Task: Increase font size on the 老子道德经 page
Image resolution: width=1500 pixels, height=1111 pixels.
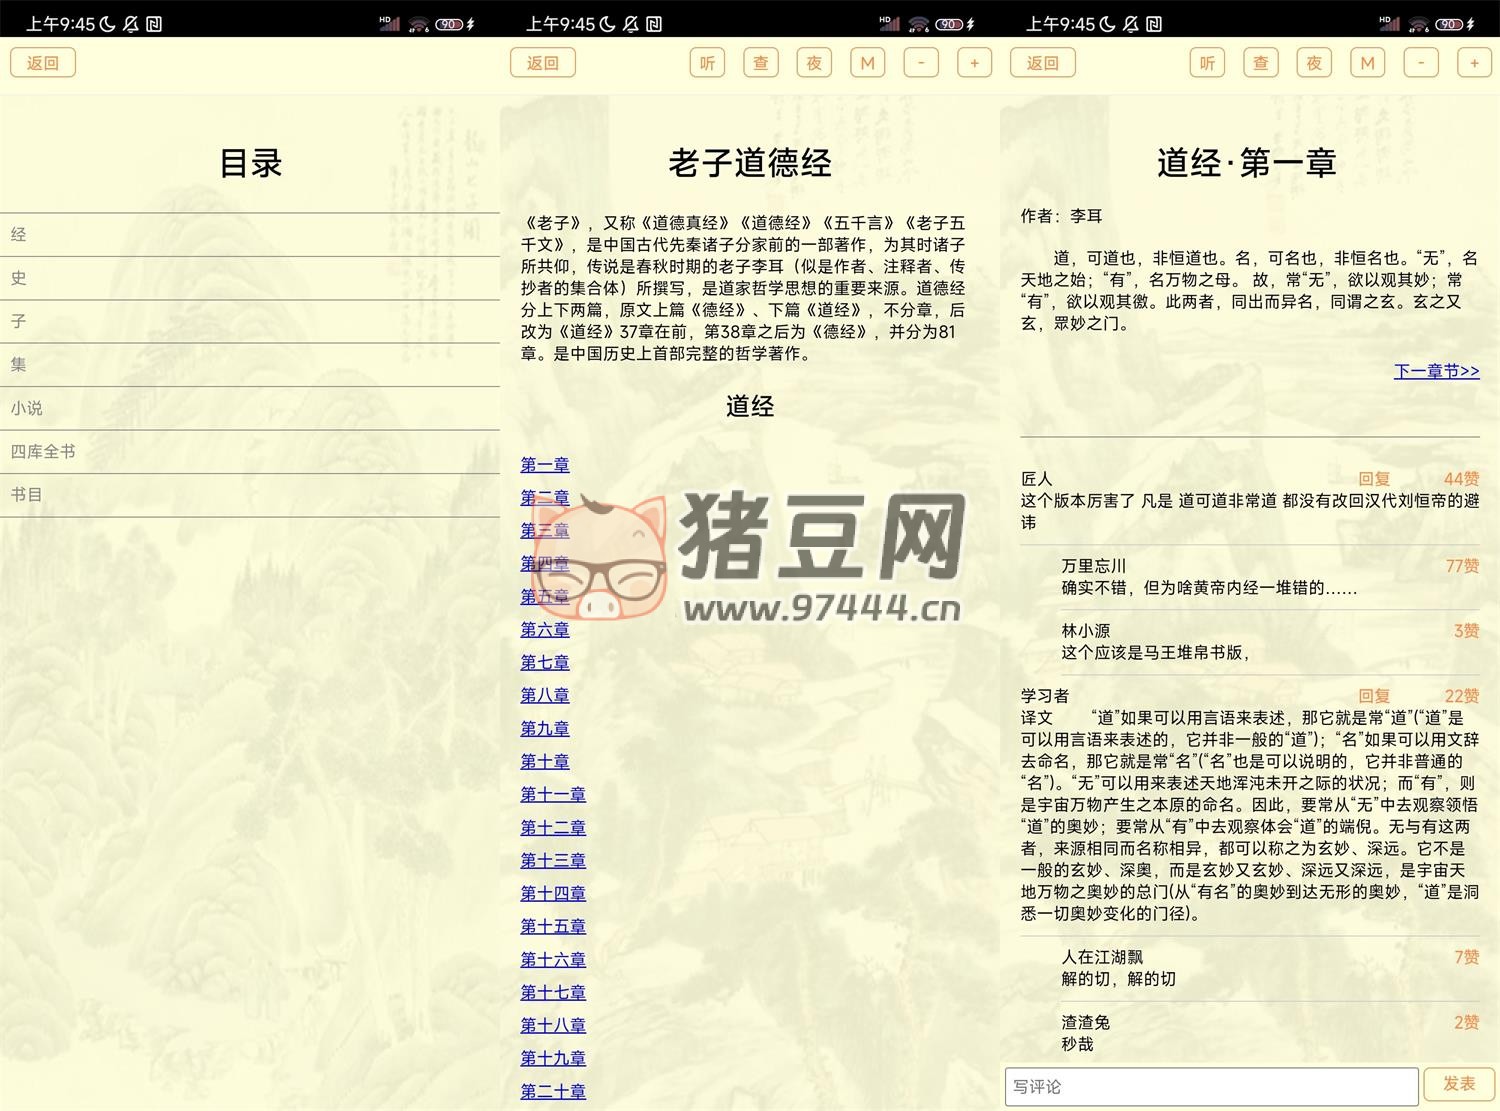Action: point(974,63)
